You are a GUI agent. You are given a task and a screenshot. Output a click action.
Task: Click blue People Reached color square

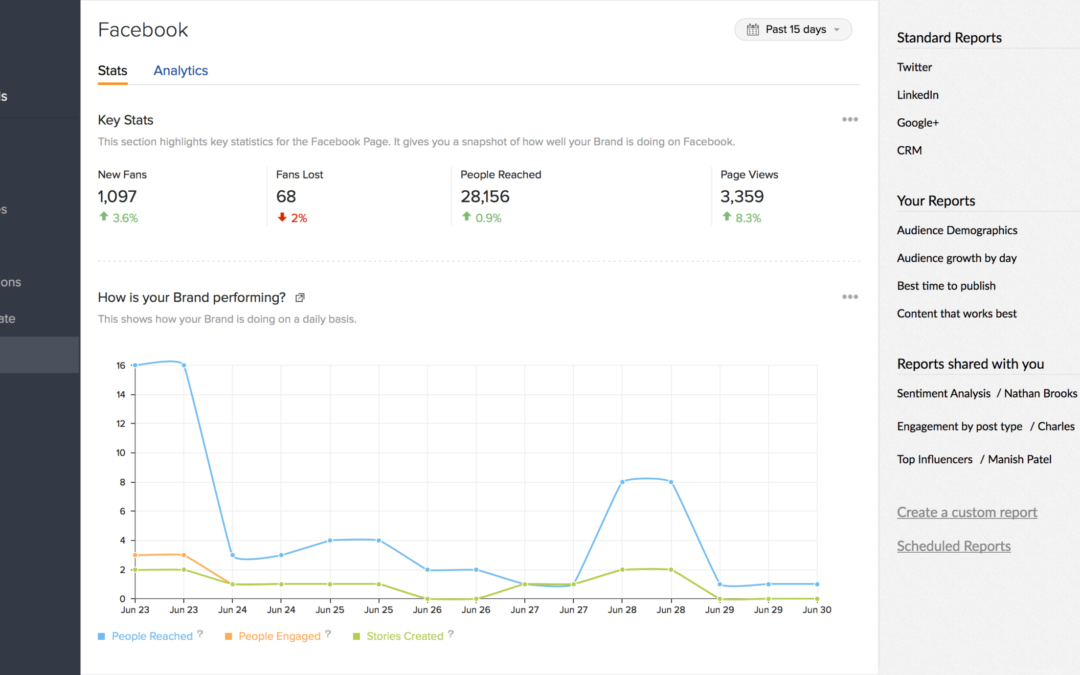pyautogui.click(x=101, y=636)
